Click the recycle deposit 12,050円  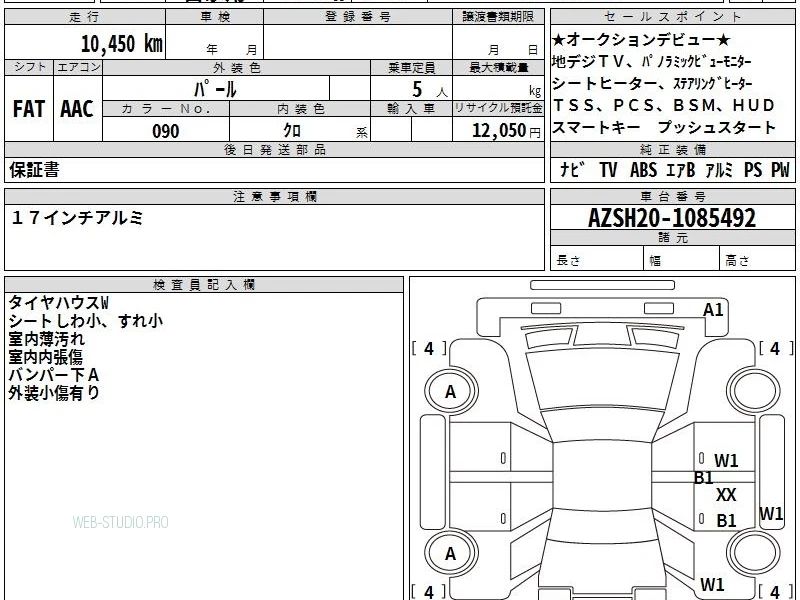tap(506, 131)
